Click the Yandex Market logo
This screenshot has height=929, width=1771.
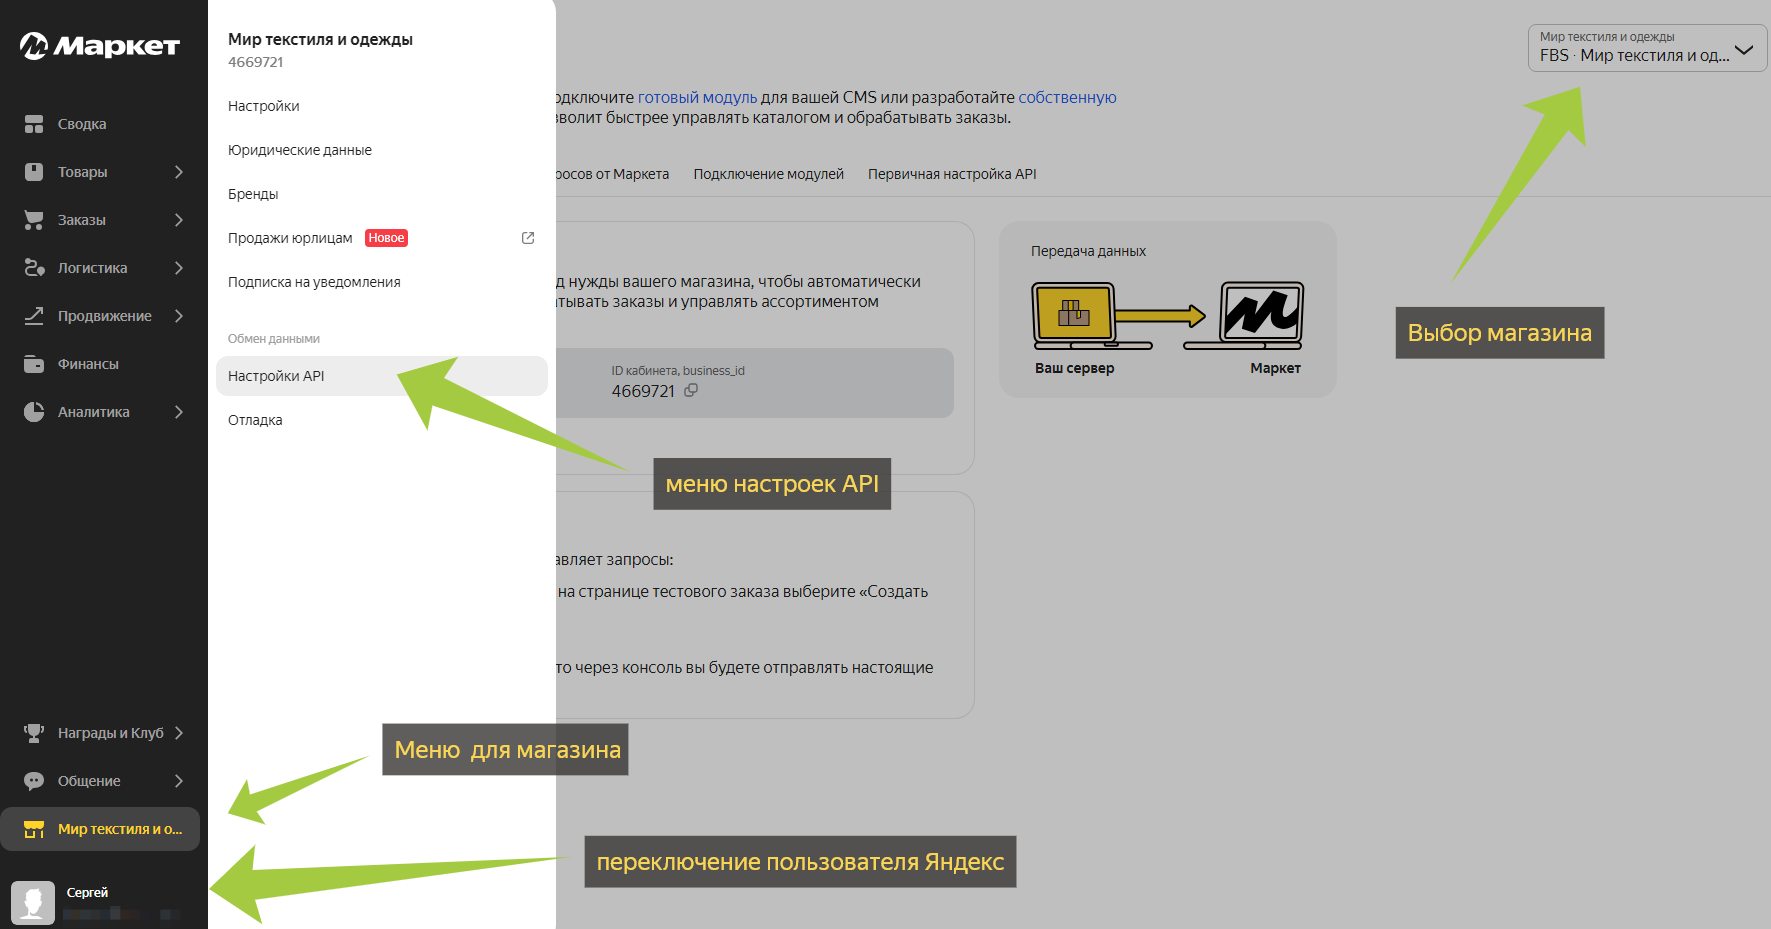(x=100, y=46)
